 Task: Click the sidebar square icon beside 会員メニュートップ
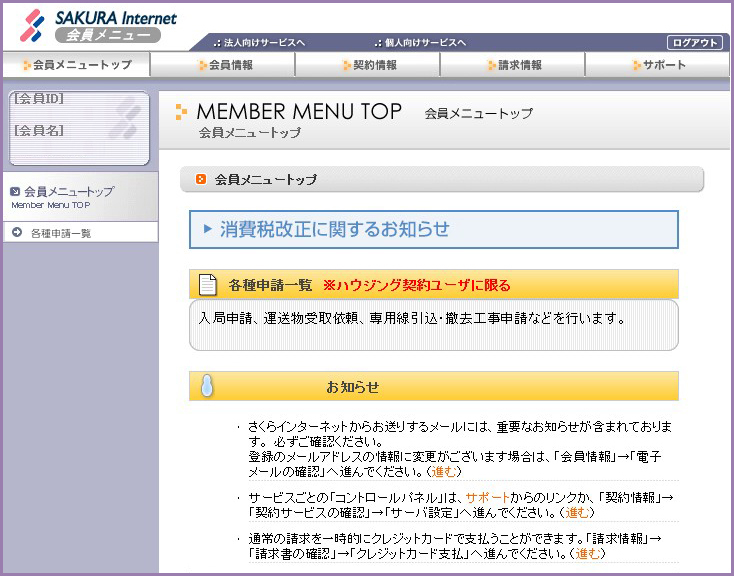click(14, 191)
